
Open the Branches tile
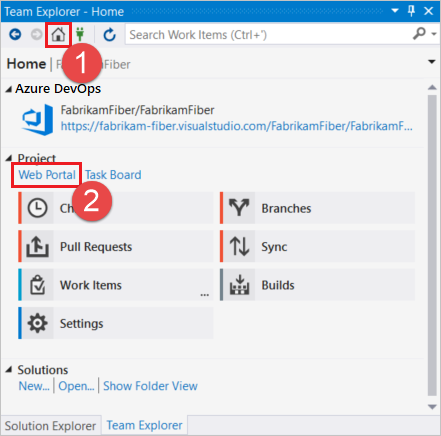[x=317, y=208]
